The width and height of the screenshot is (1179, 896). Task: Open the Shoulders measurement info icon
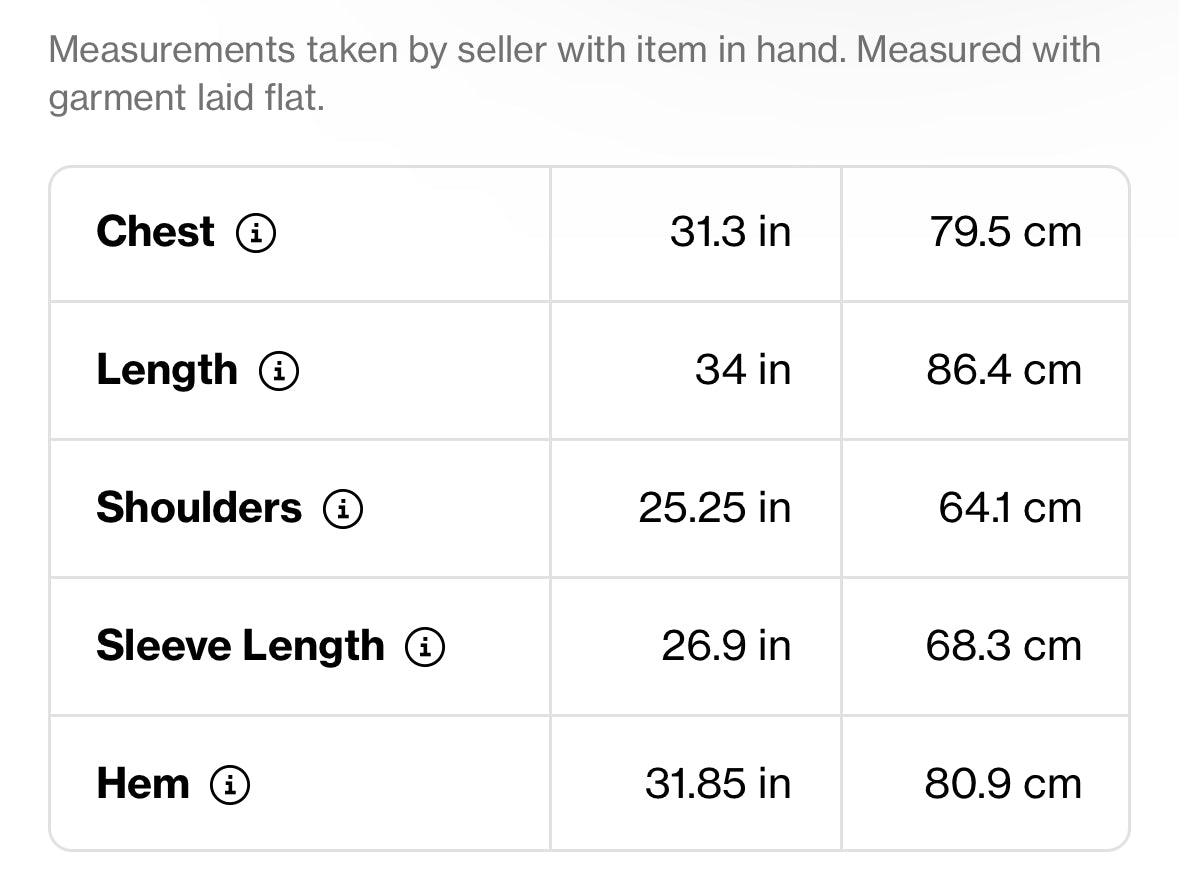pos(343,509)
